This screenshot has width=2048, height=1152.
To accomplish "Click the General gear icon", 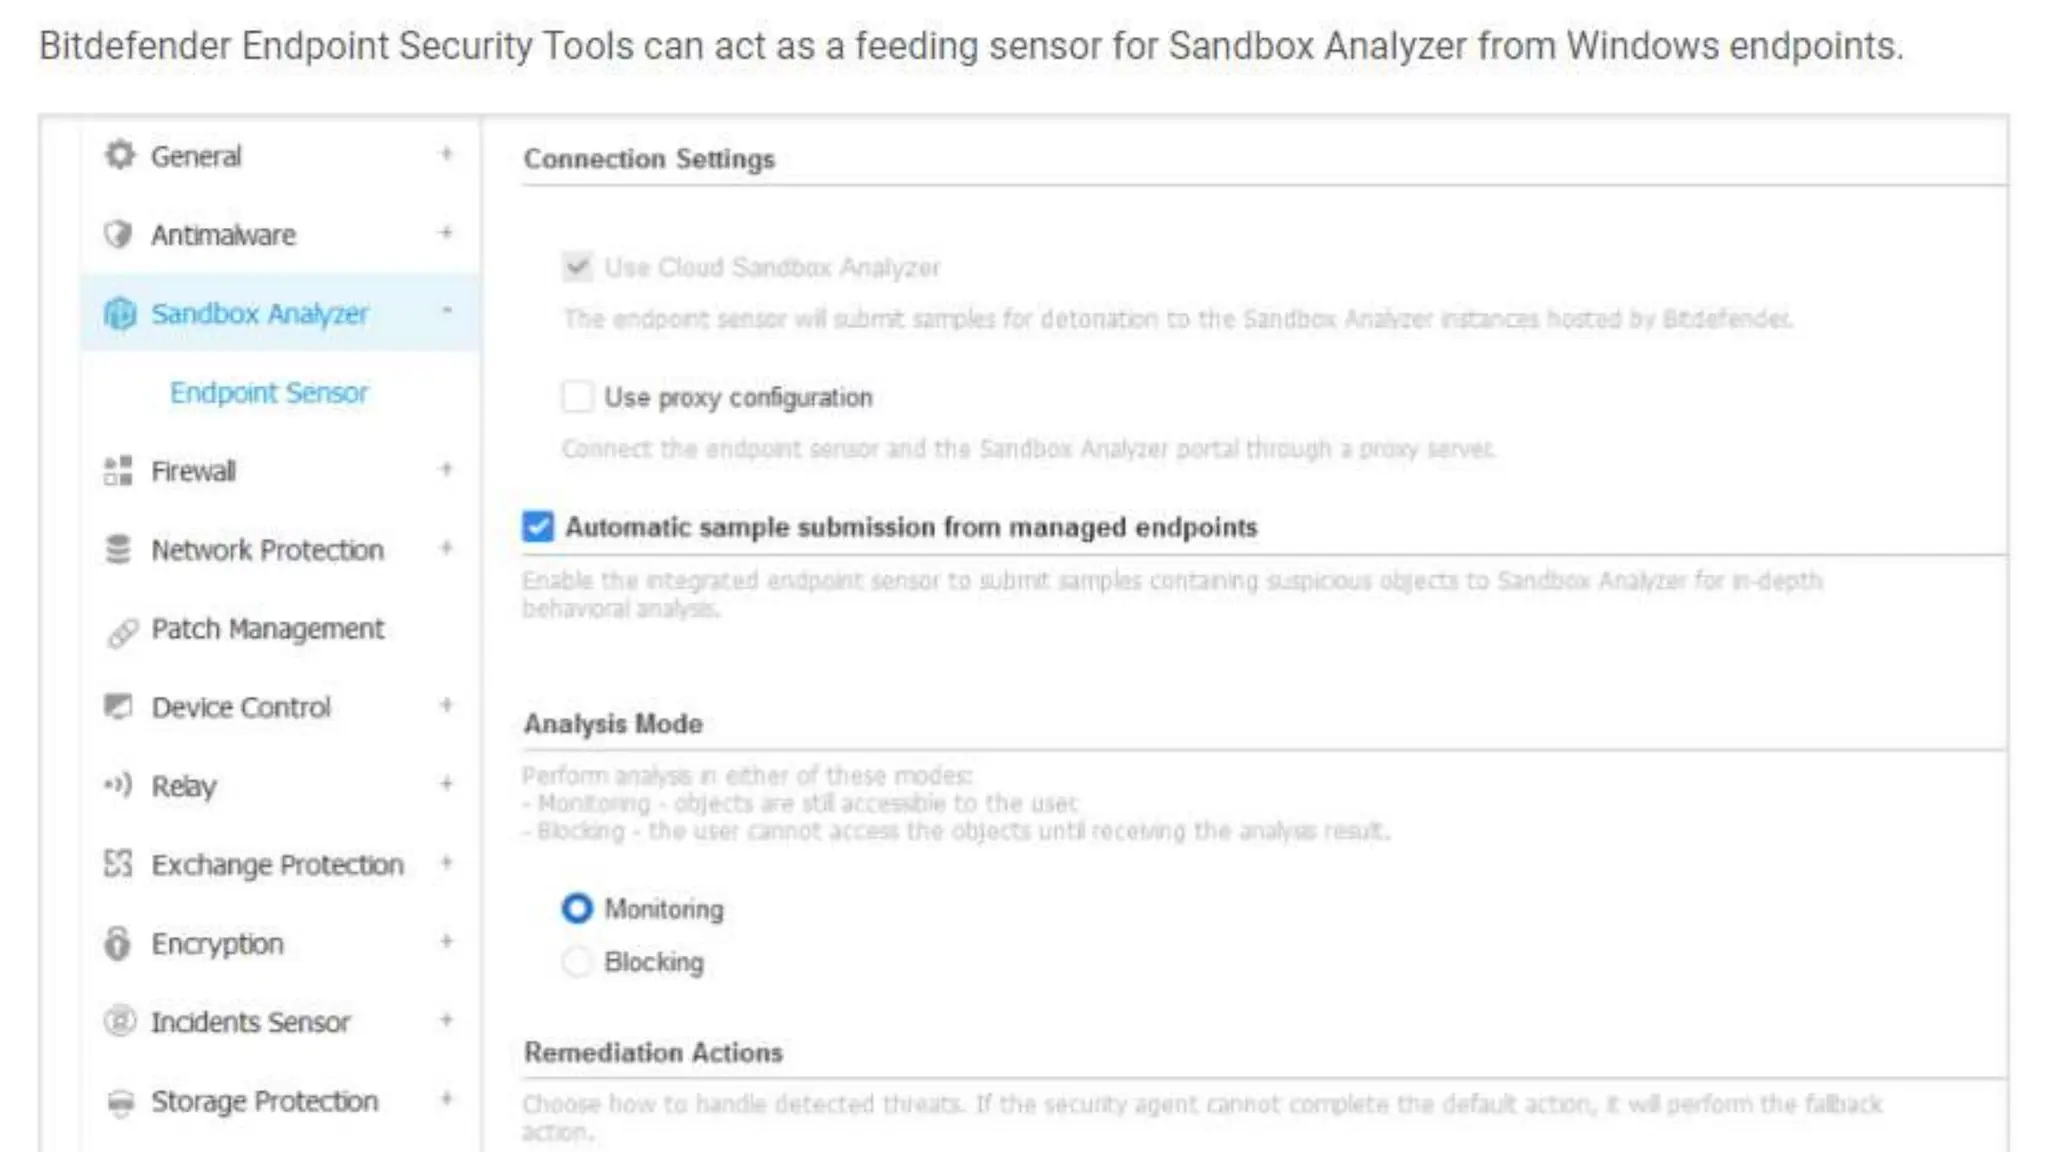I will pyautogui.click(x=119, y=156).
